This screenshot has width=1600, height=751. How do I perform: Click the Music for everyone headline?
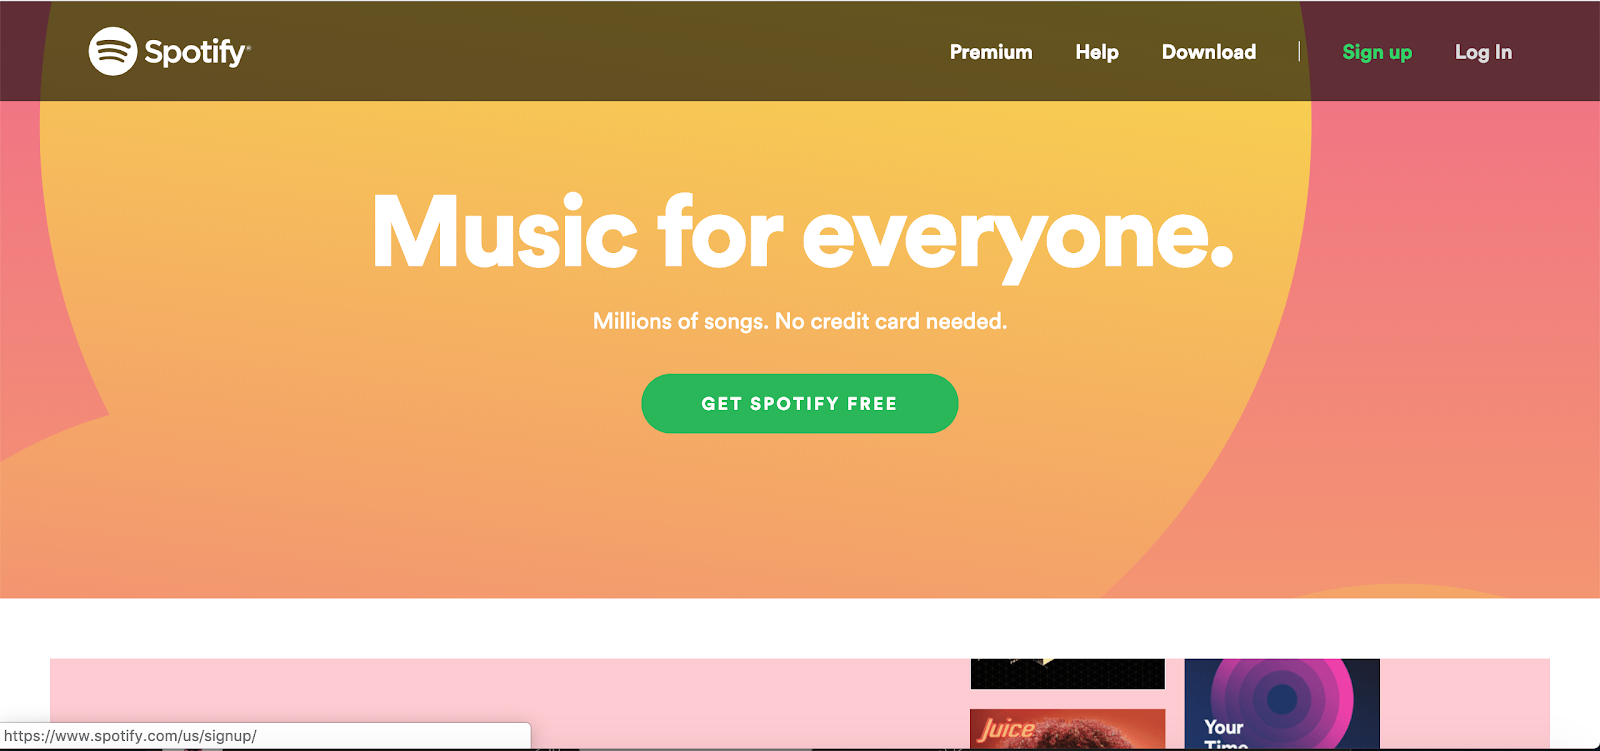pos(802,234)
